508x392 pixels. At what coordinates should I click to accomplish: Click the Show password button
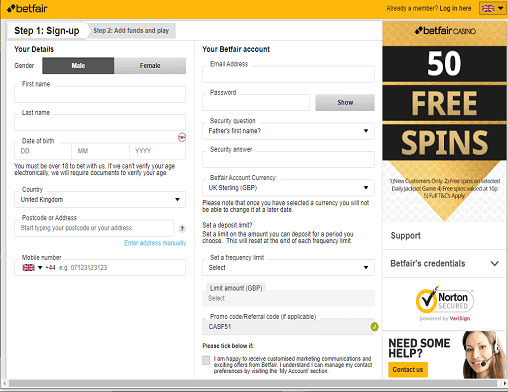(x=345, y=102)
